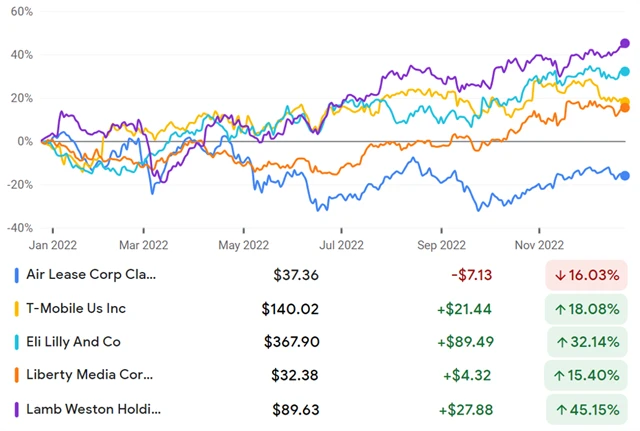Click the green 18.08% up badge
The height and width of the screenshot is (431, 640).
[587, 308]
